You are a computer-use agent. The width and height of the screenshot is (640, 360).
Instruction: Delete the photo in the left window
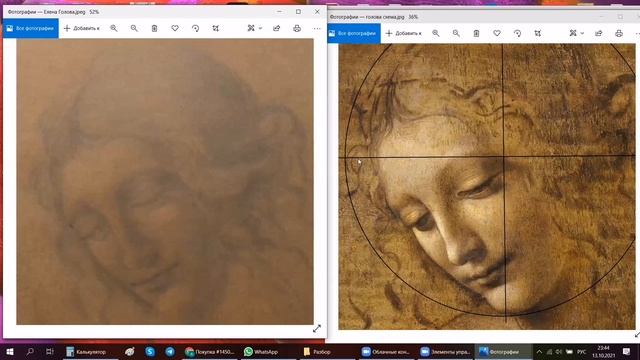[x=154, y=28]
